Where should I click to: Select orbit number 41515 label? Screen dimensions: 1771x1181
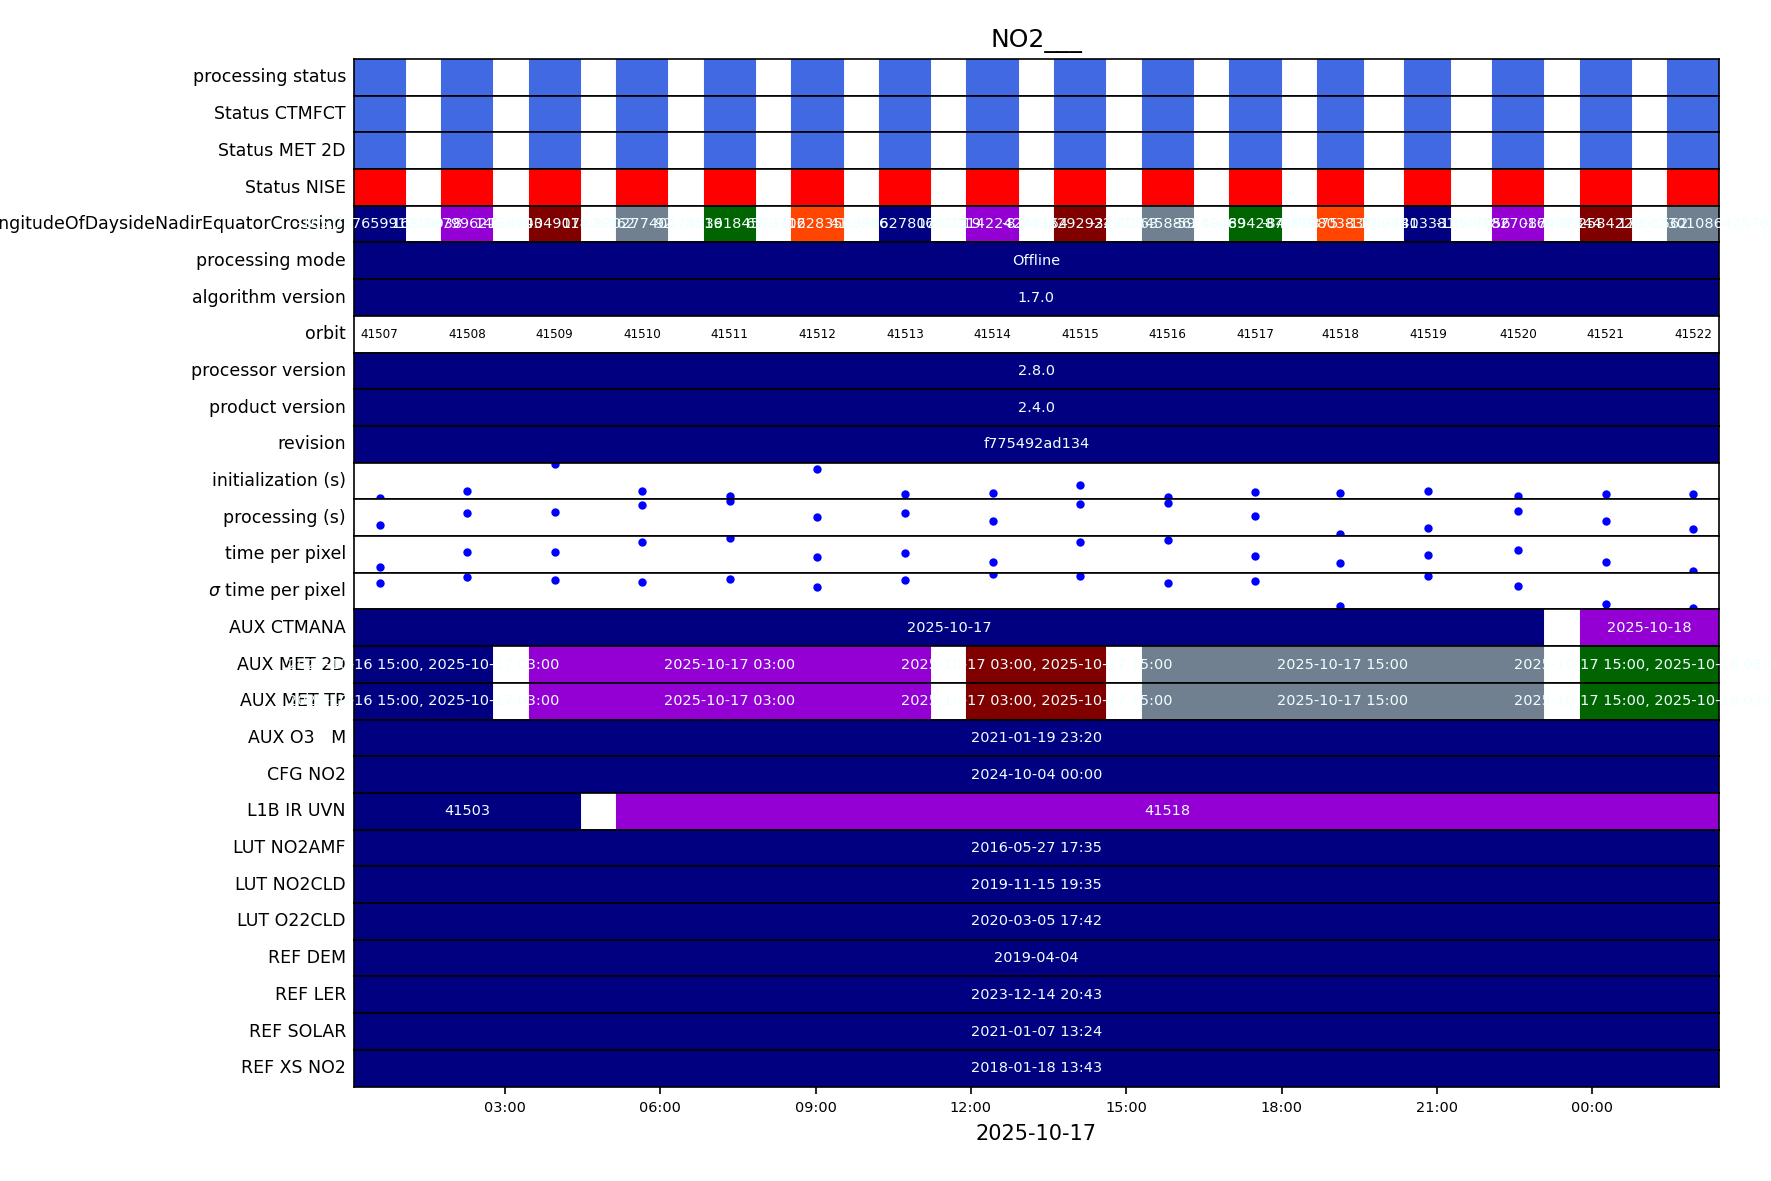click(1079, 334)
